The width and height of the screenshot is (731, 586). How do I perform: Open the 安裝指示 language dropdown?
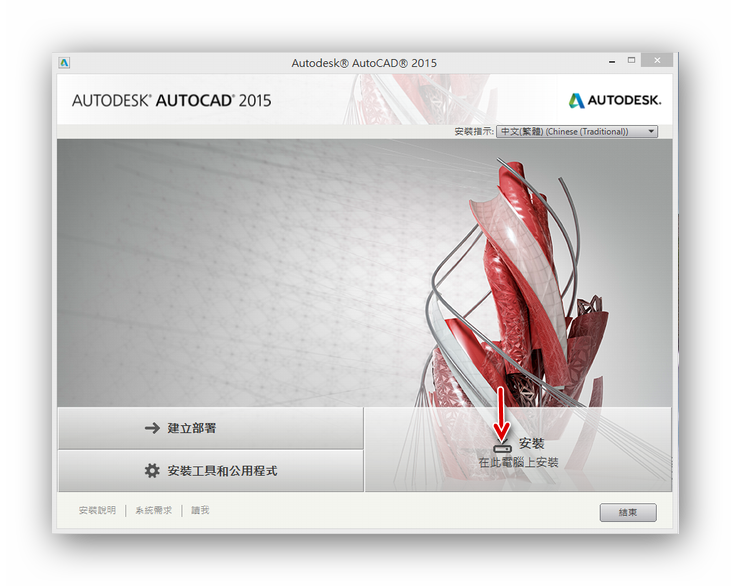(x=577, y=131)
